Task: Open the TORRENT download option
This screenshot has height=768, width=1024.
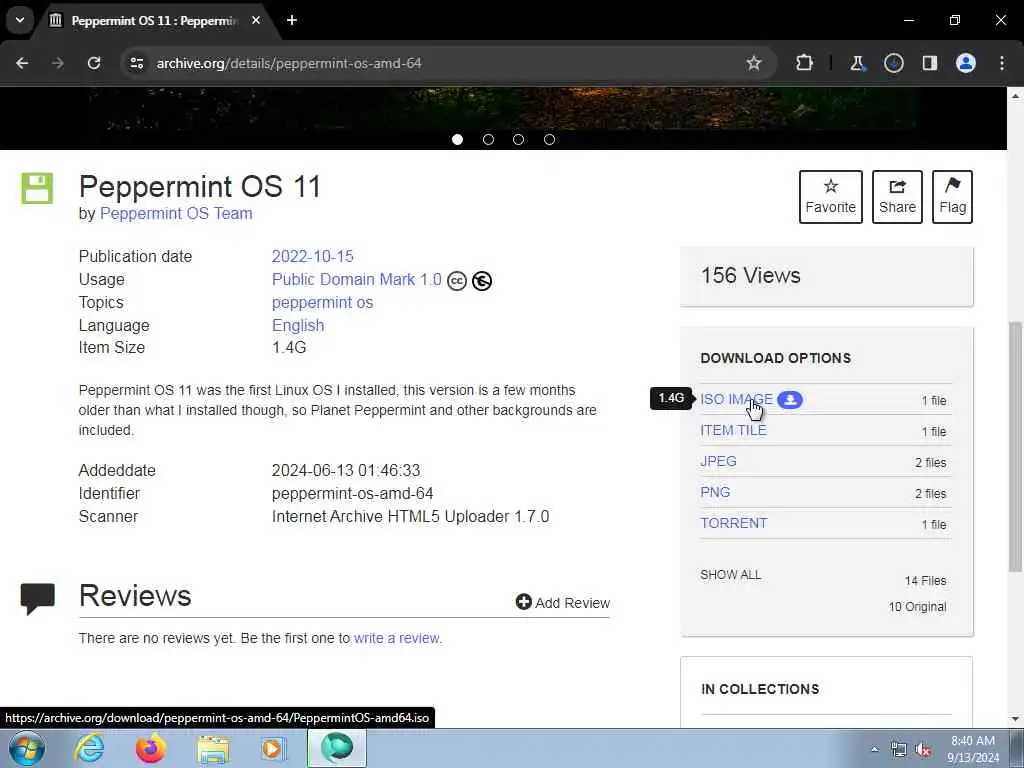Action: coord(733,523)
